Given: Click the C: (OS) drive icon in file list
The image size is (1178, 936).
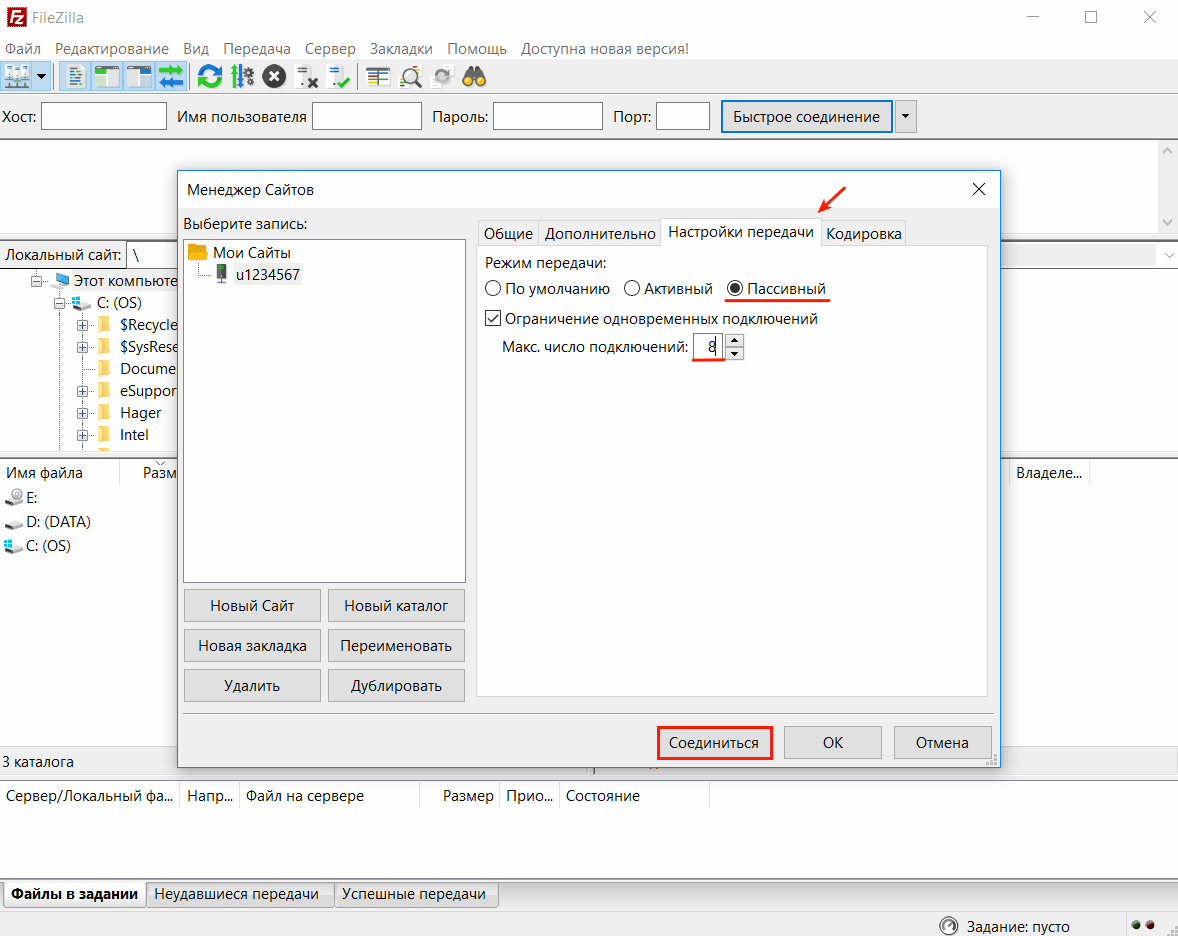Looking at the screenshot, I should (14, 546).
